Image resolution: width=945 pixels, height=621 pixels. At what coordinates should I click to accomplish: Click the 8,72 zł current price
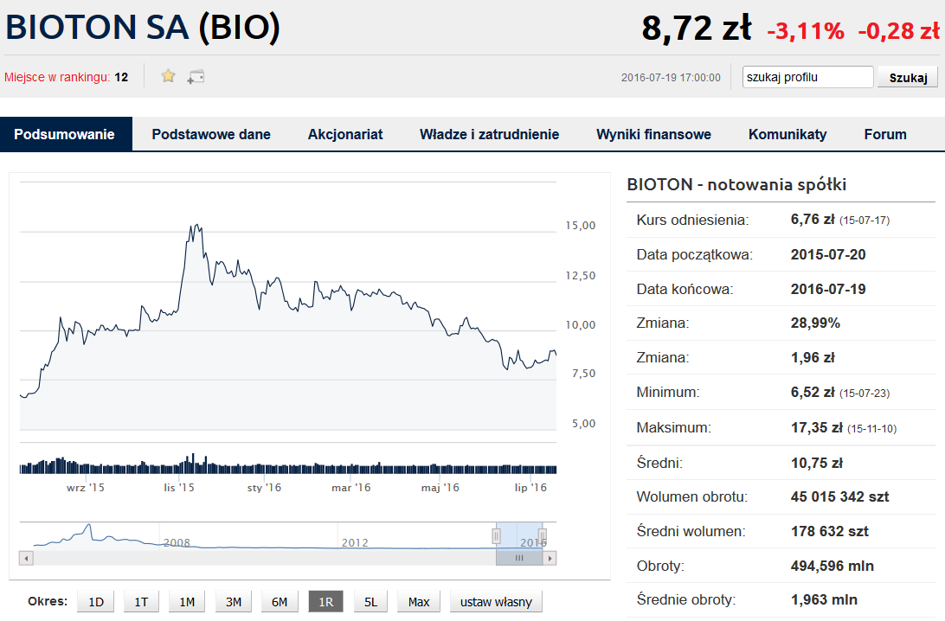coord(696,28)
